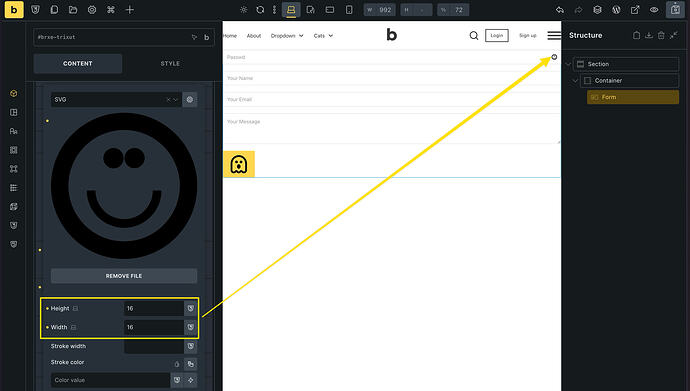Click the zoom percent field showing 72
690x391 pixels.
(x=453, y=10)
